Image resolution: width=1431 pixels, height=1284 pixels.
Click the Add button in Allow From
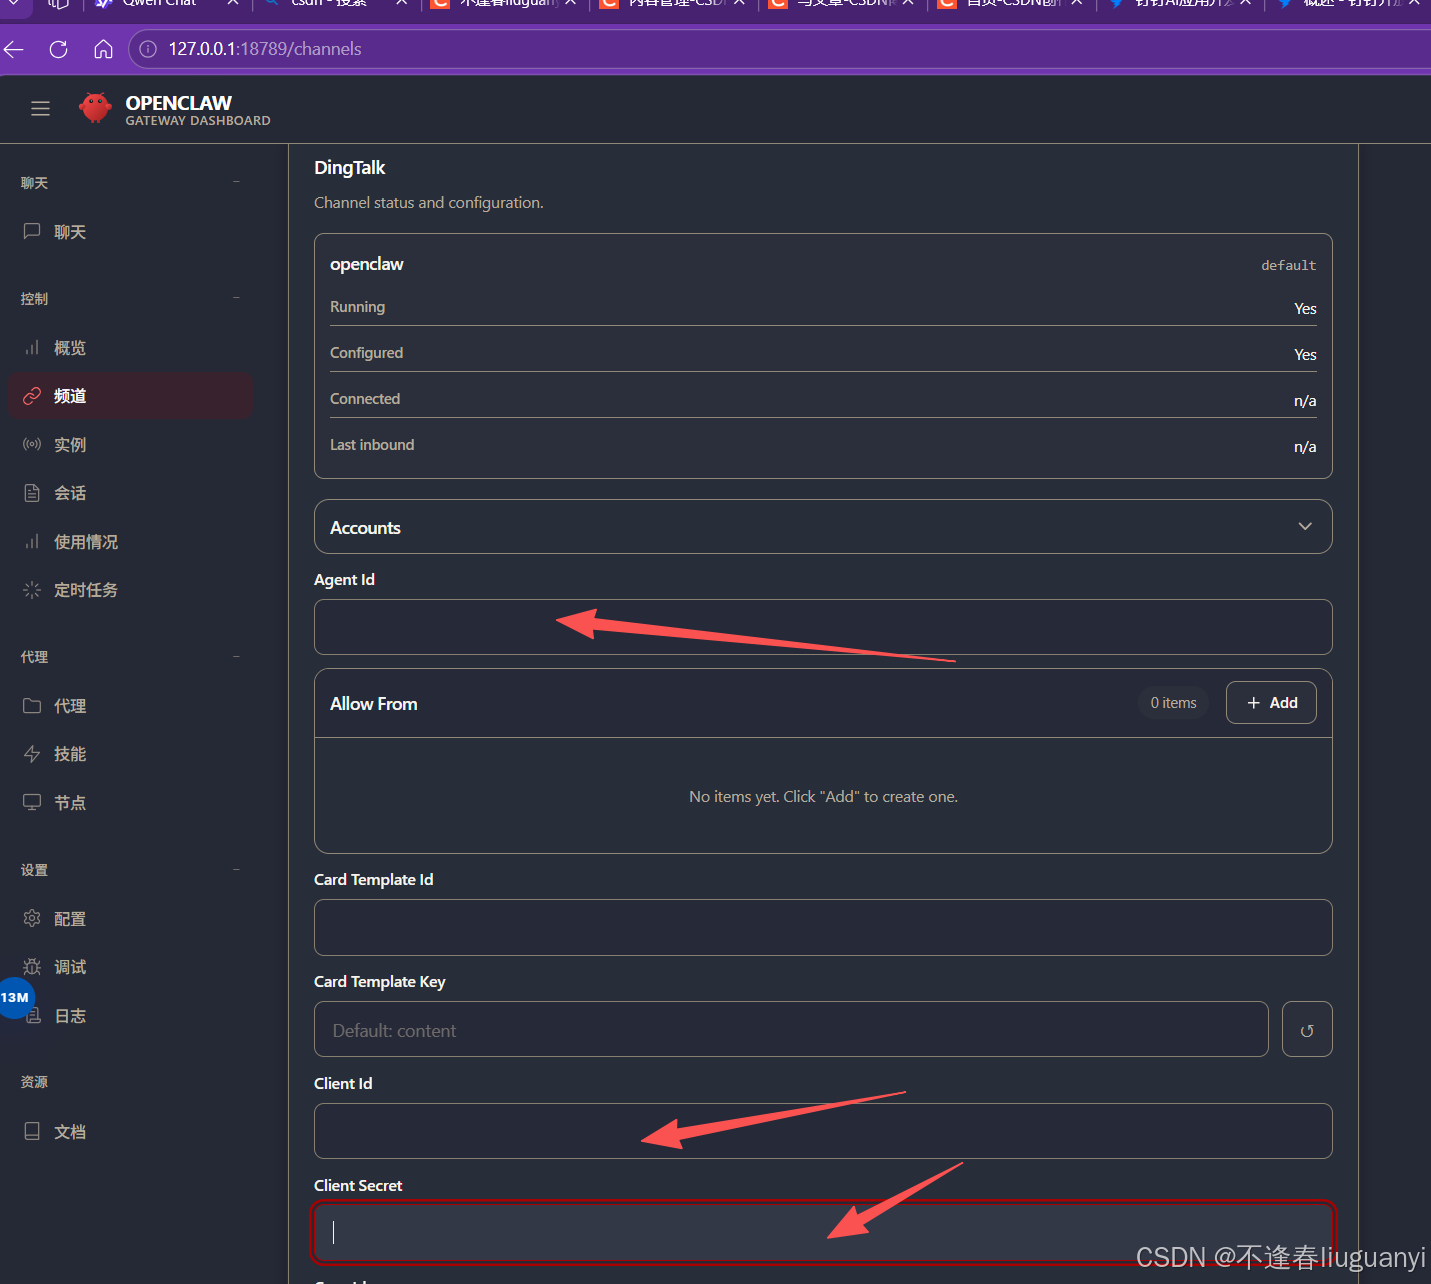[x=1271, y=703]
